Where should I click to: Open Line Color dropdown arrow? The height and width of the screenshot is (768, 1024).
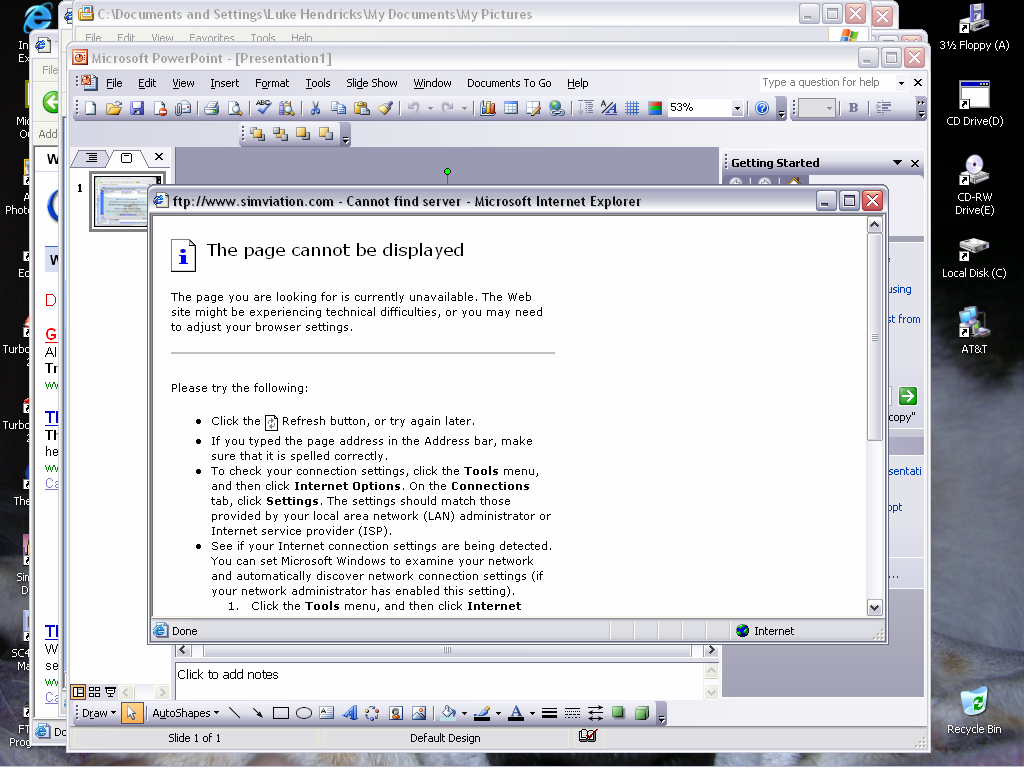pos(498,713)
